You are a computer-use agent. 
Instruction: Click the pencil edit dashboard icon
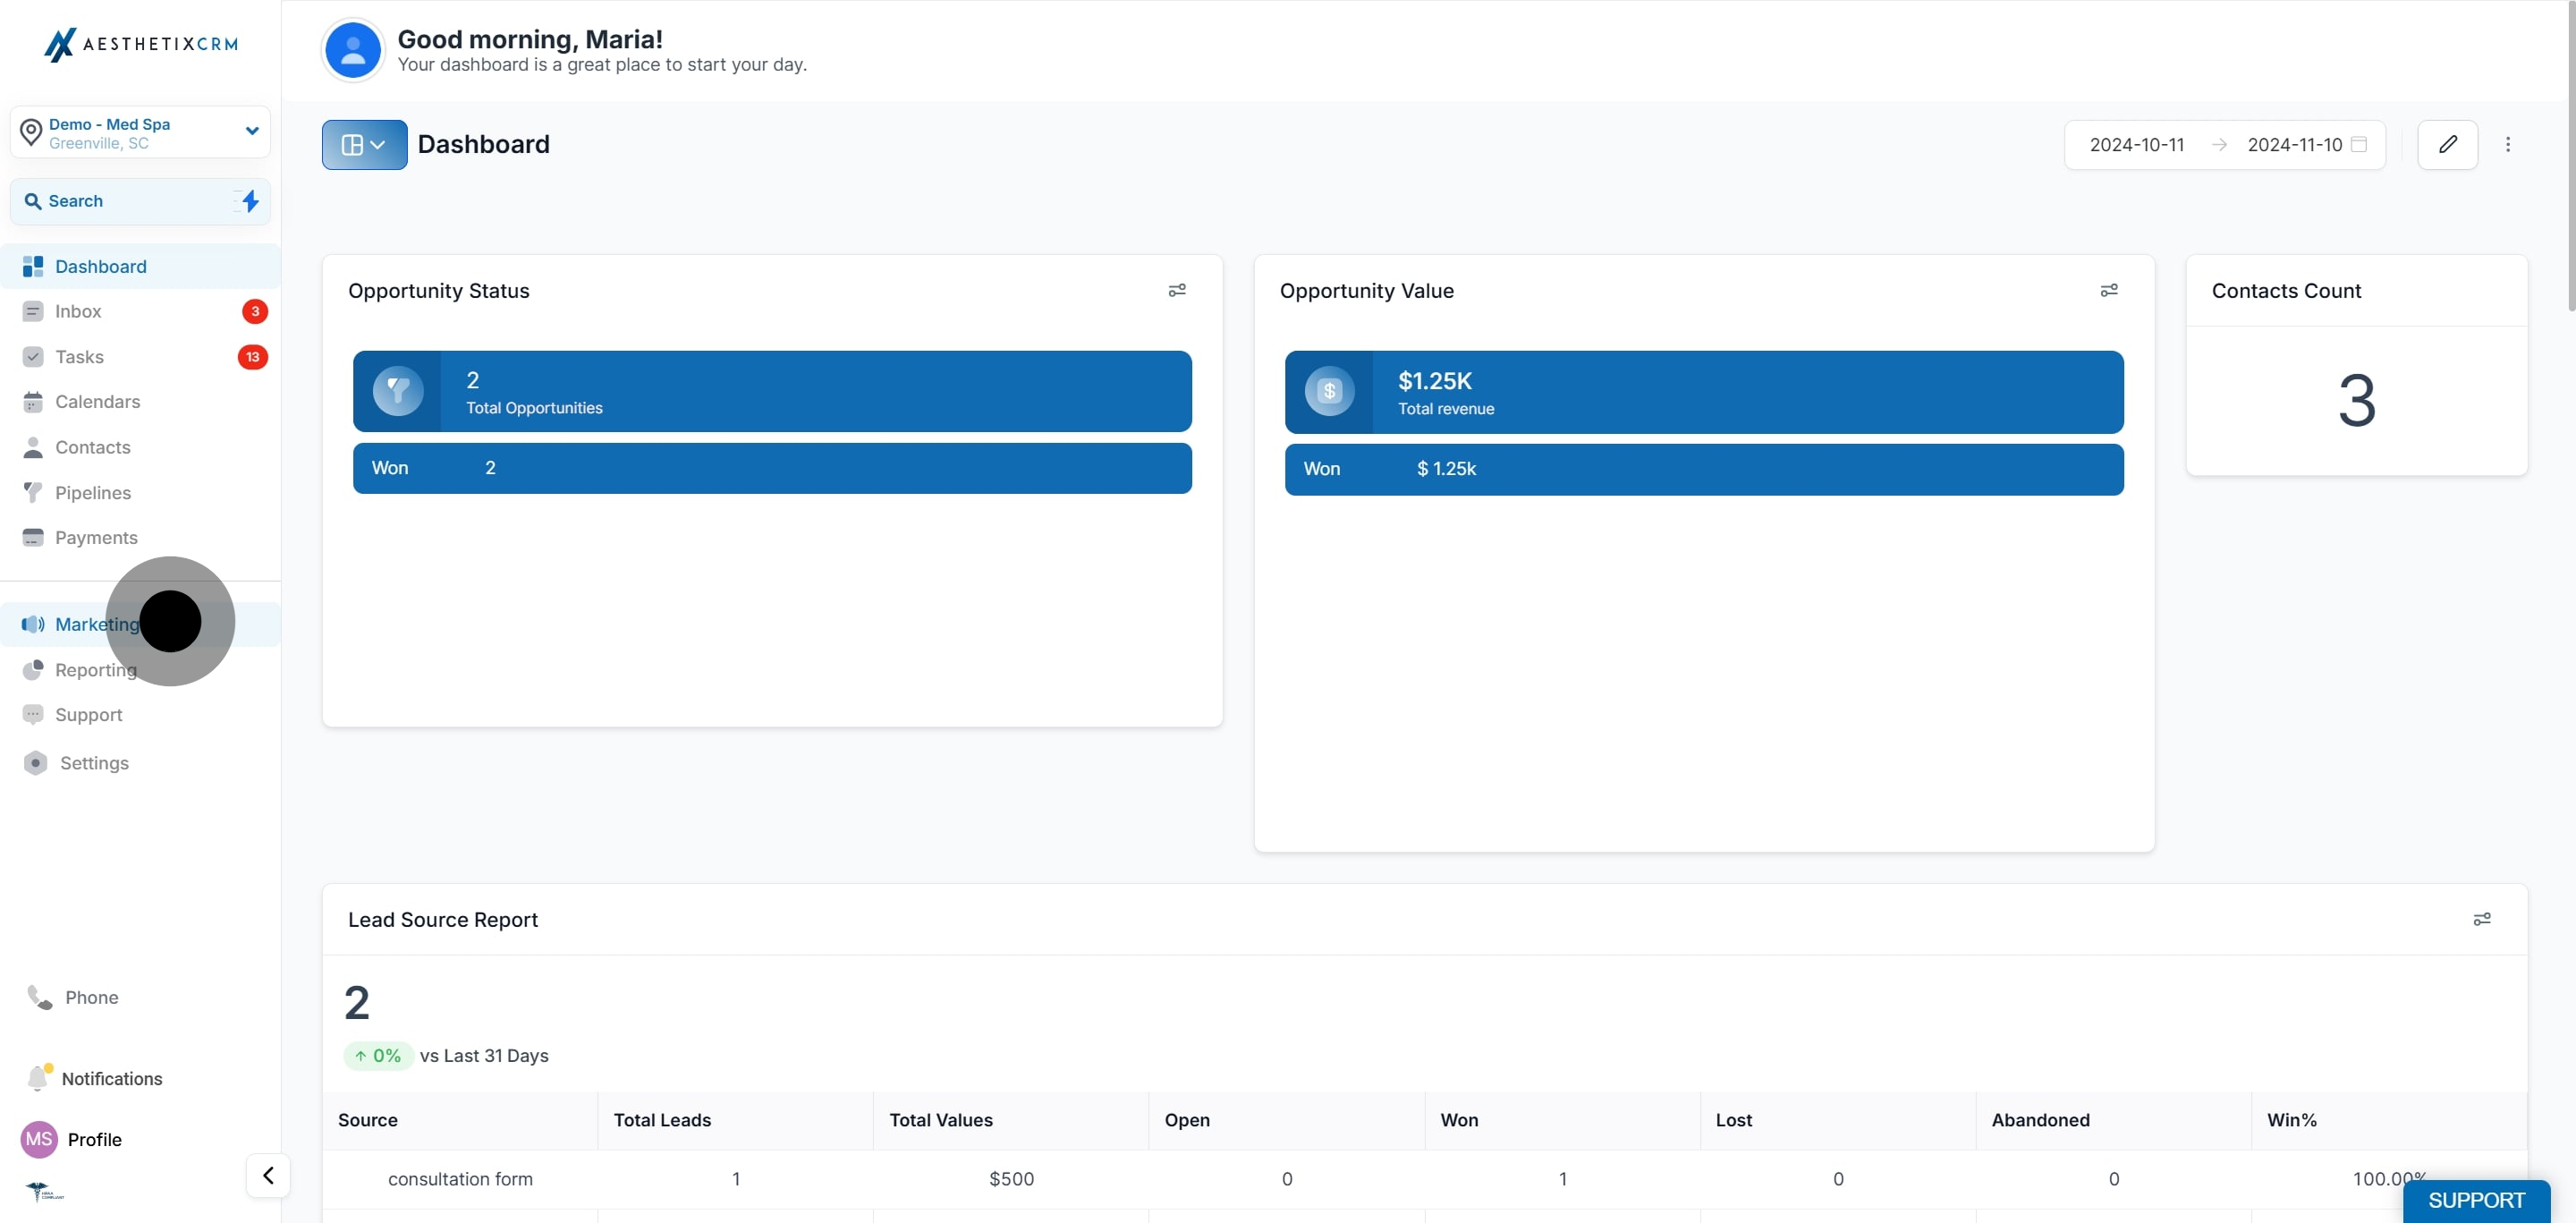coord(2446,145)
